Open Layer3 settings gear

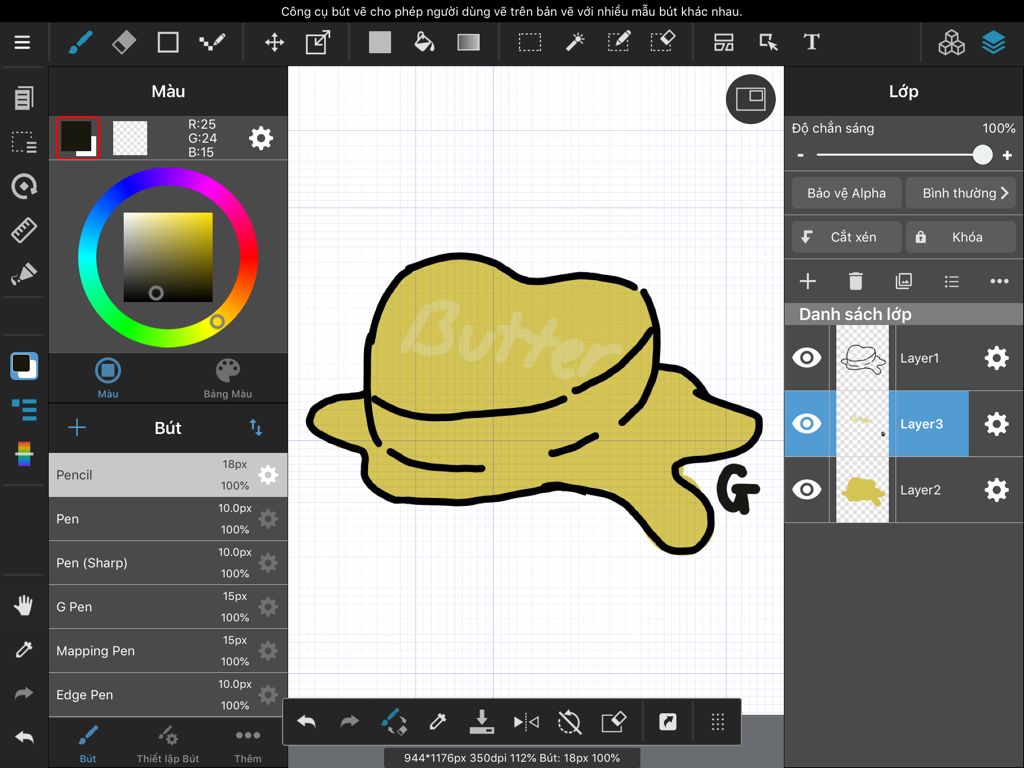pos(997,424)
